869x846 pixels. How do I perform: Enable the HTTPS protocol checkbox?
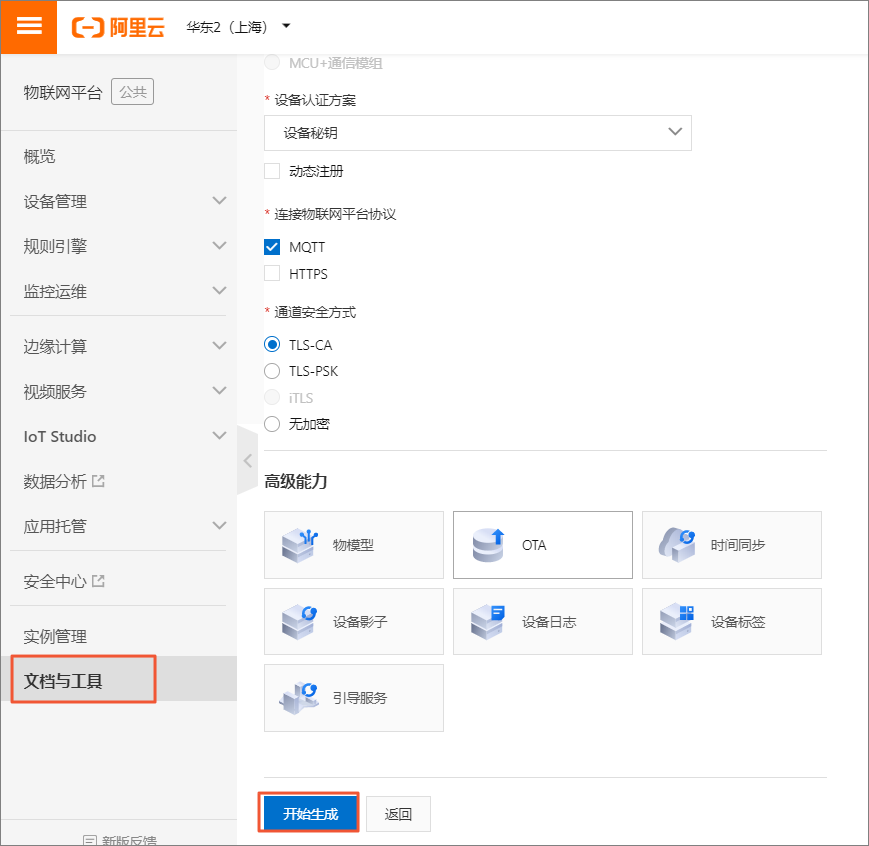coord(271,273)
